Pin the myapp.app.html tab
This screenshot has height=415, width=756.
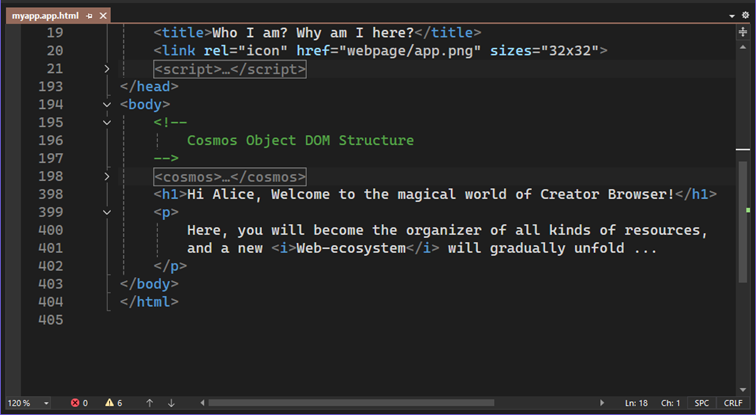point(89,16)
